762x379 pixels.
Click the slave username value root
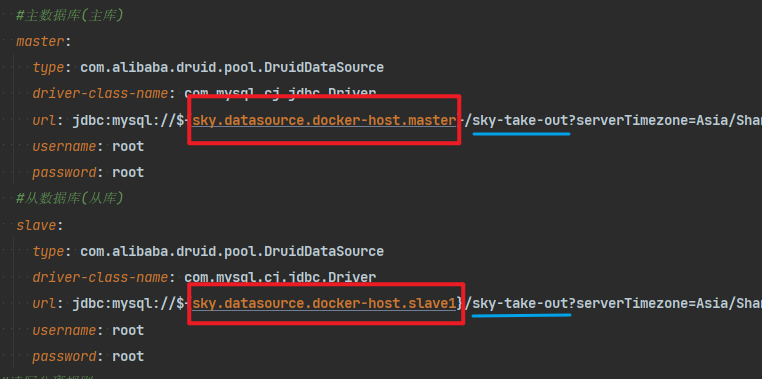pyautogui.click(x=128, y=330)
